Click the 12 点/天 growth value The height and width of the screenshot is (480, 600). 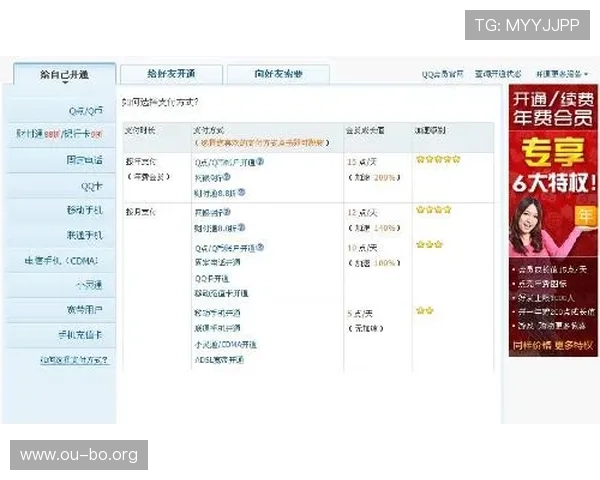coord(362,213)
